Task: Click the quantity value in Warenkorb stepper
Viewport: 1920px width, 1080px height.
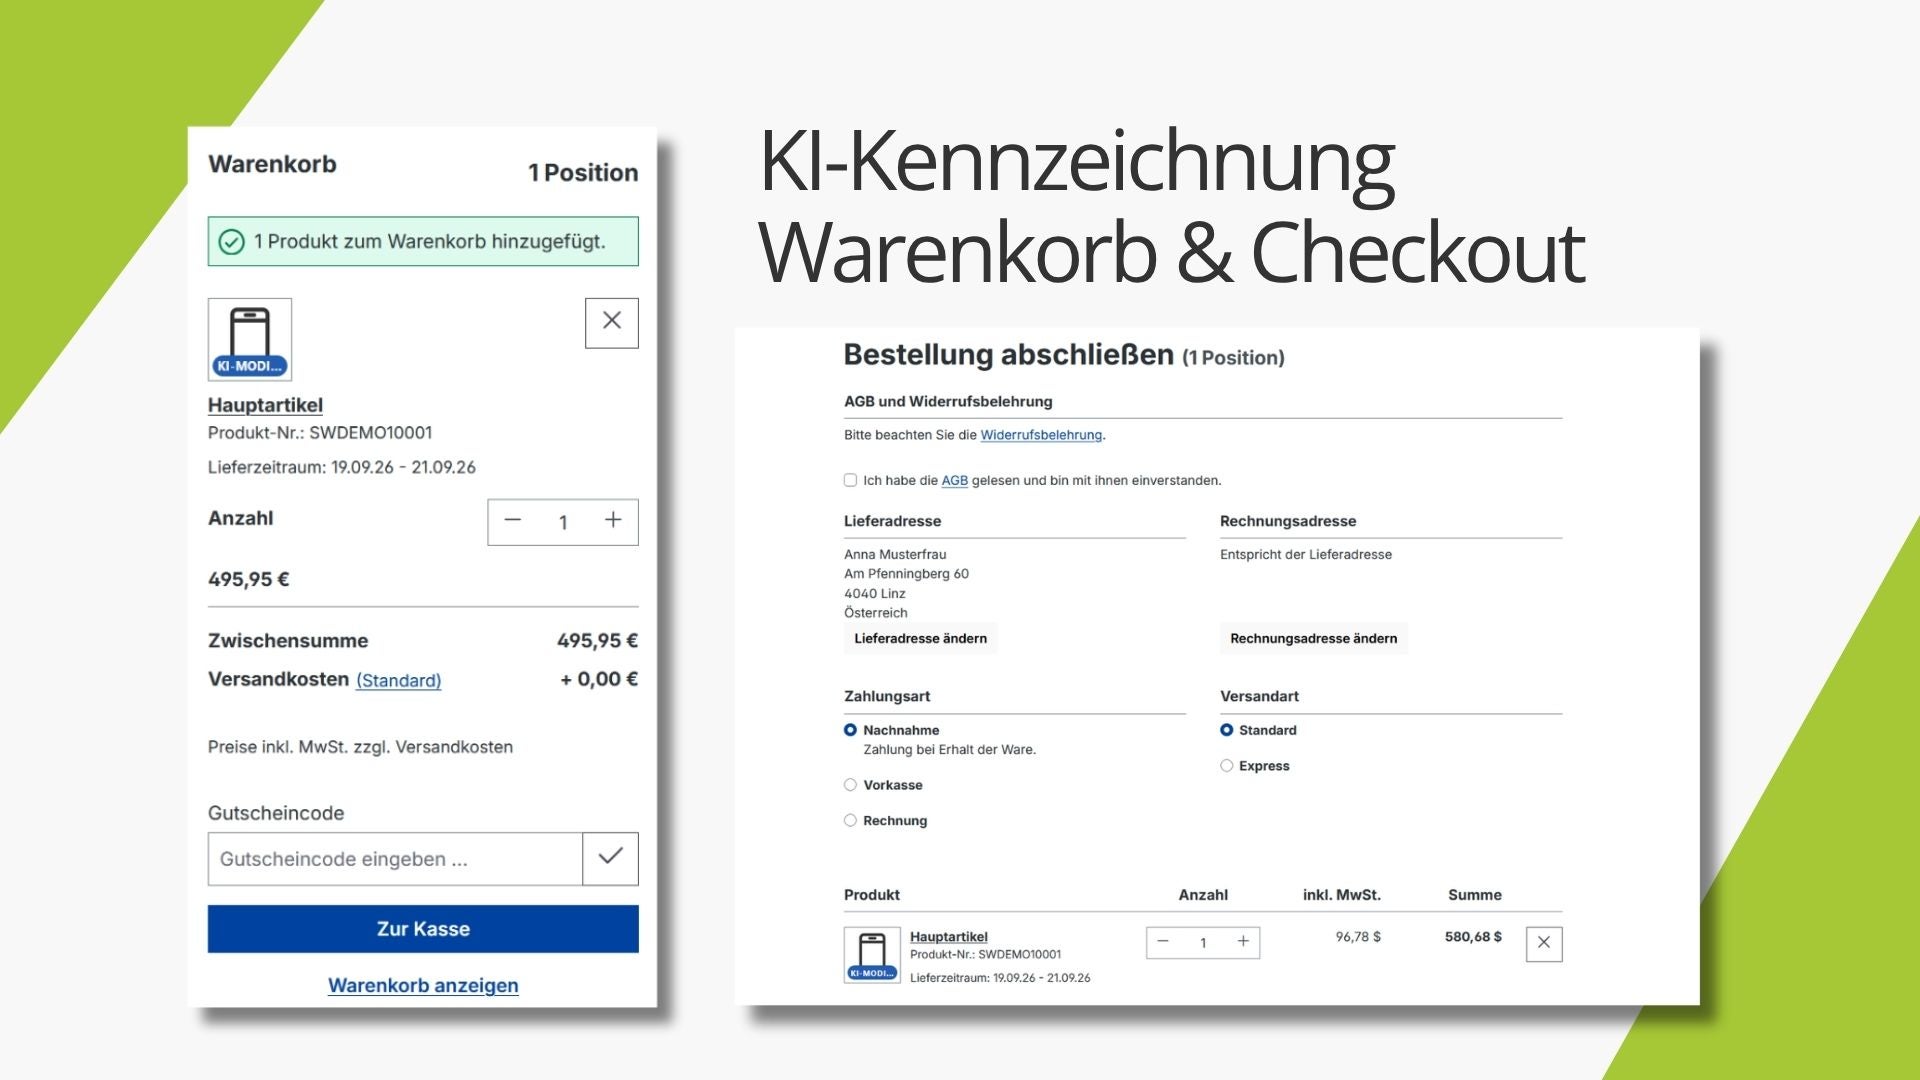Action: (x=563, y=522)
